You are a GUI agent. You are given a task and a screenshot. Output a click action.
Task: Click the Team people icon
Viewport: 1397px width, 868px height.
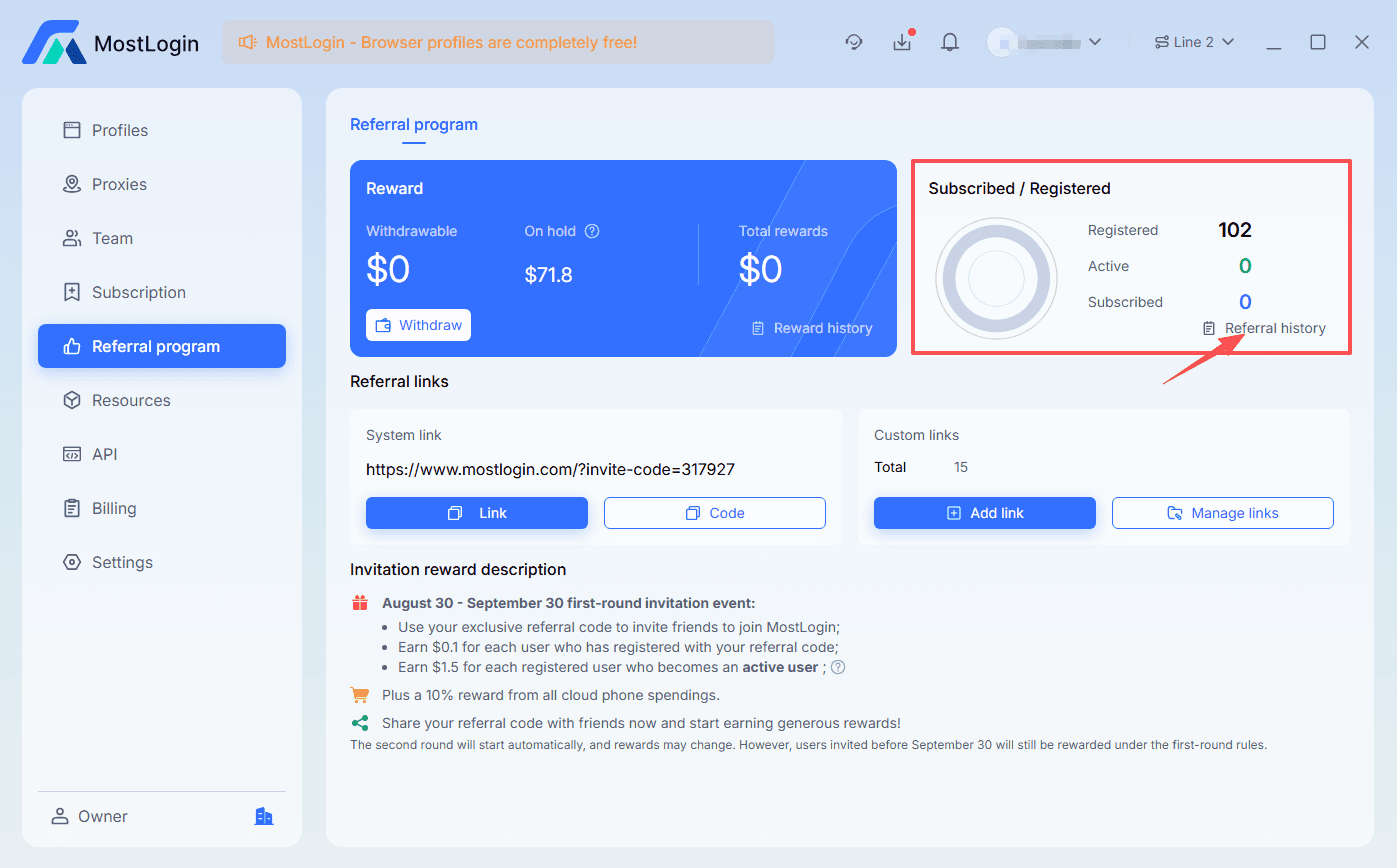(71, 238)
